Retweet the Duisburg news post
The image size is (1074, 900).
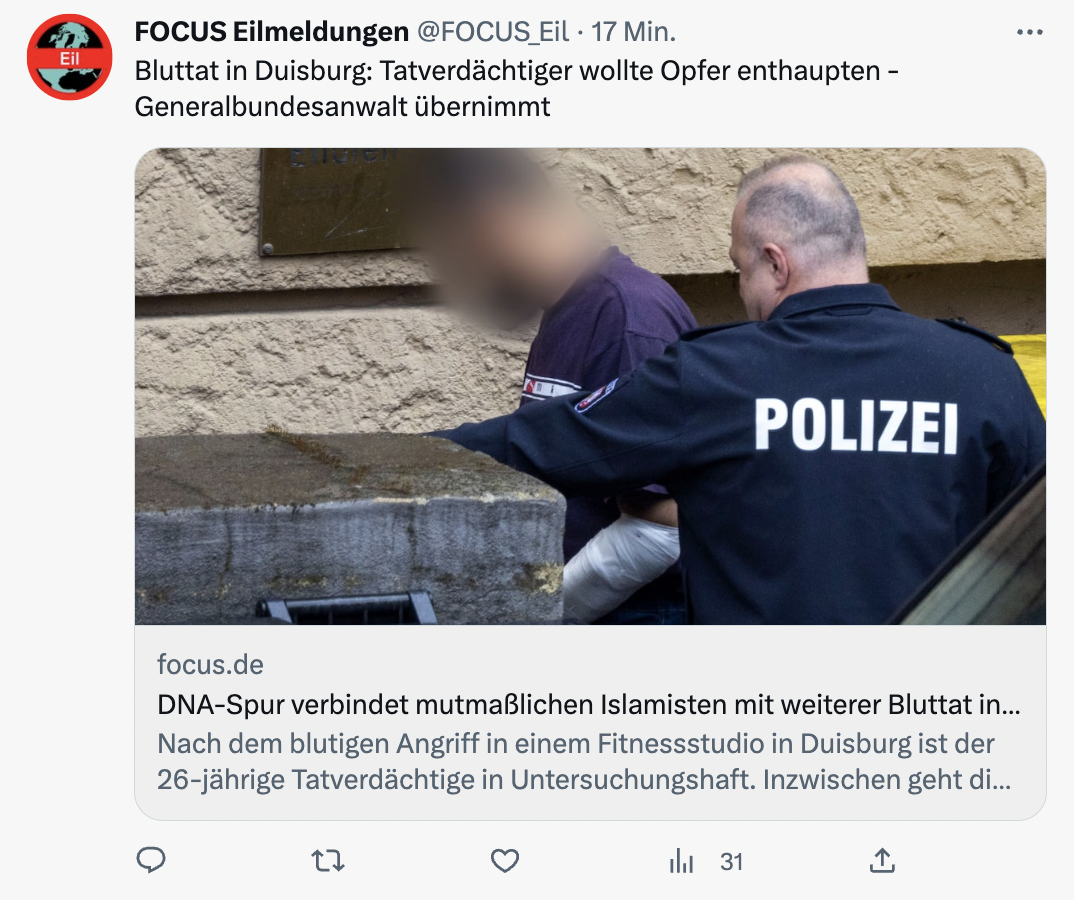327,860
